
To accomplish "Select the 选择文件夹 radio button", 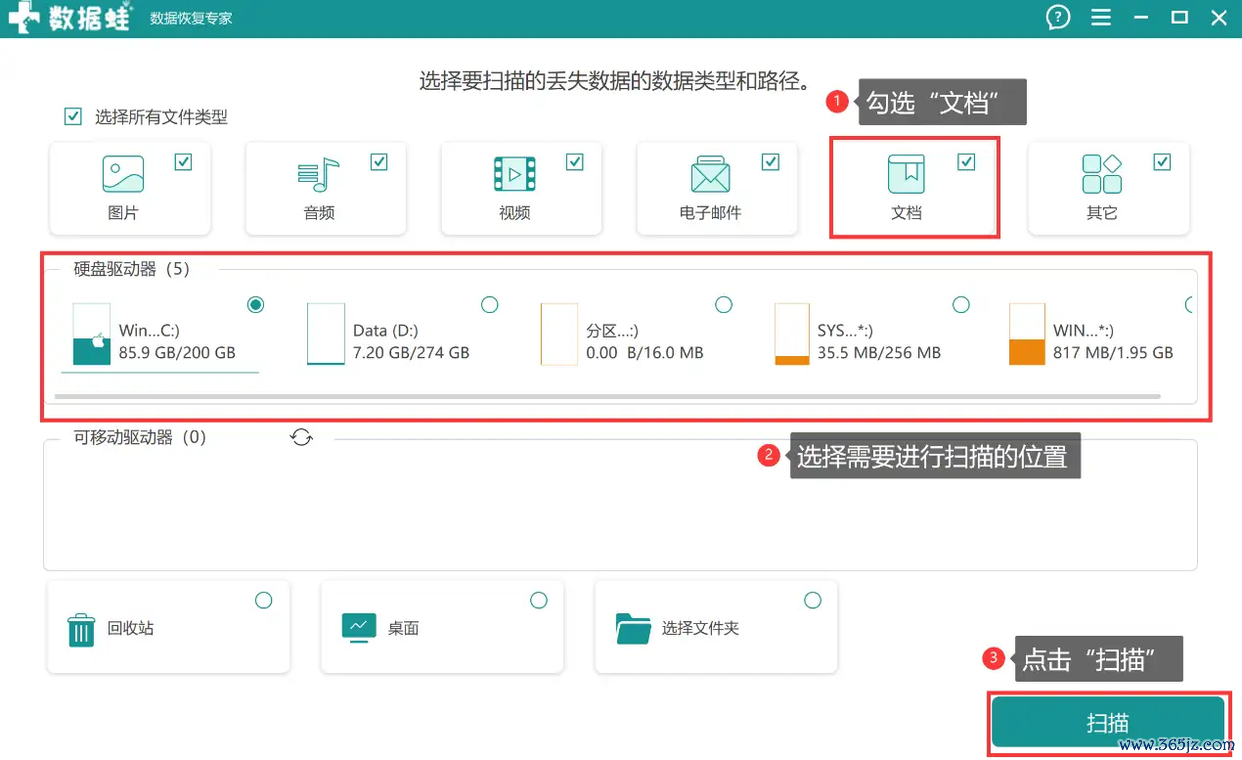I will click(x=813, y=600).
